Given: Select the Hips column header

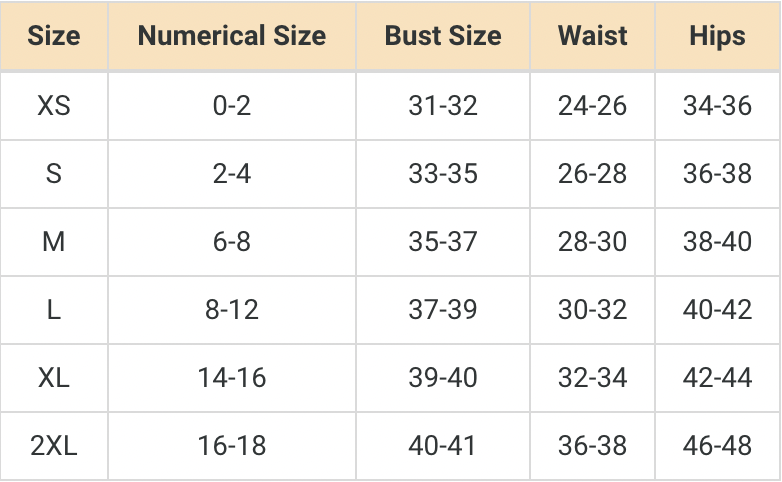Looking at the screenshot, I should [717, 37].
